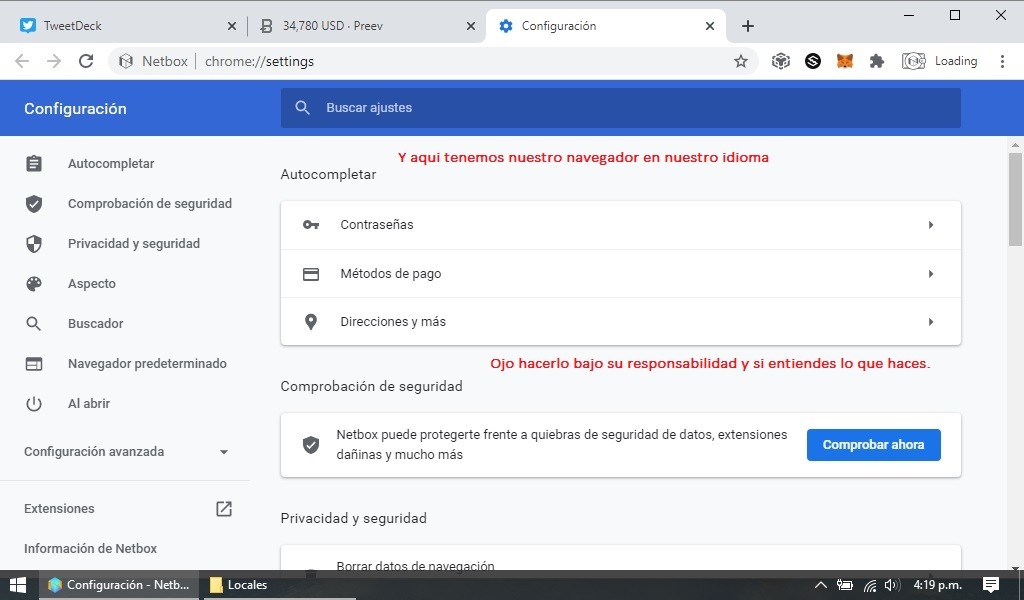Click the battery tray icon
Image resolution: width=1024 pixels, height=600 pixels.
coord(845,585)
